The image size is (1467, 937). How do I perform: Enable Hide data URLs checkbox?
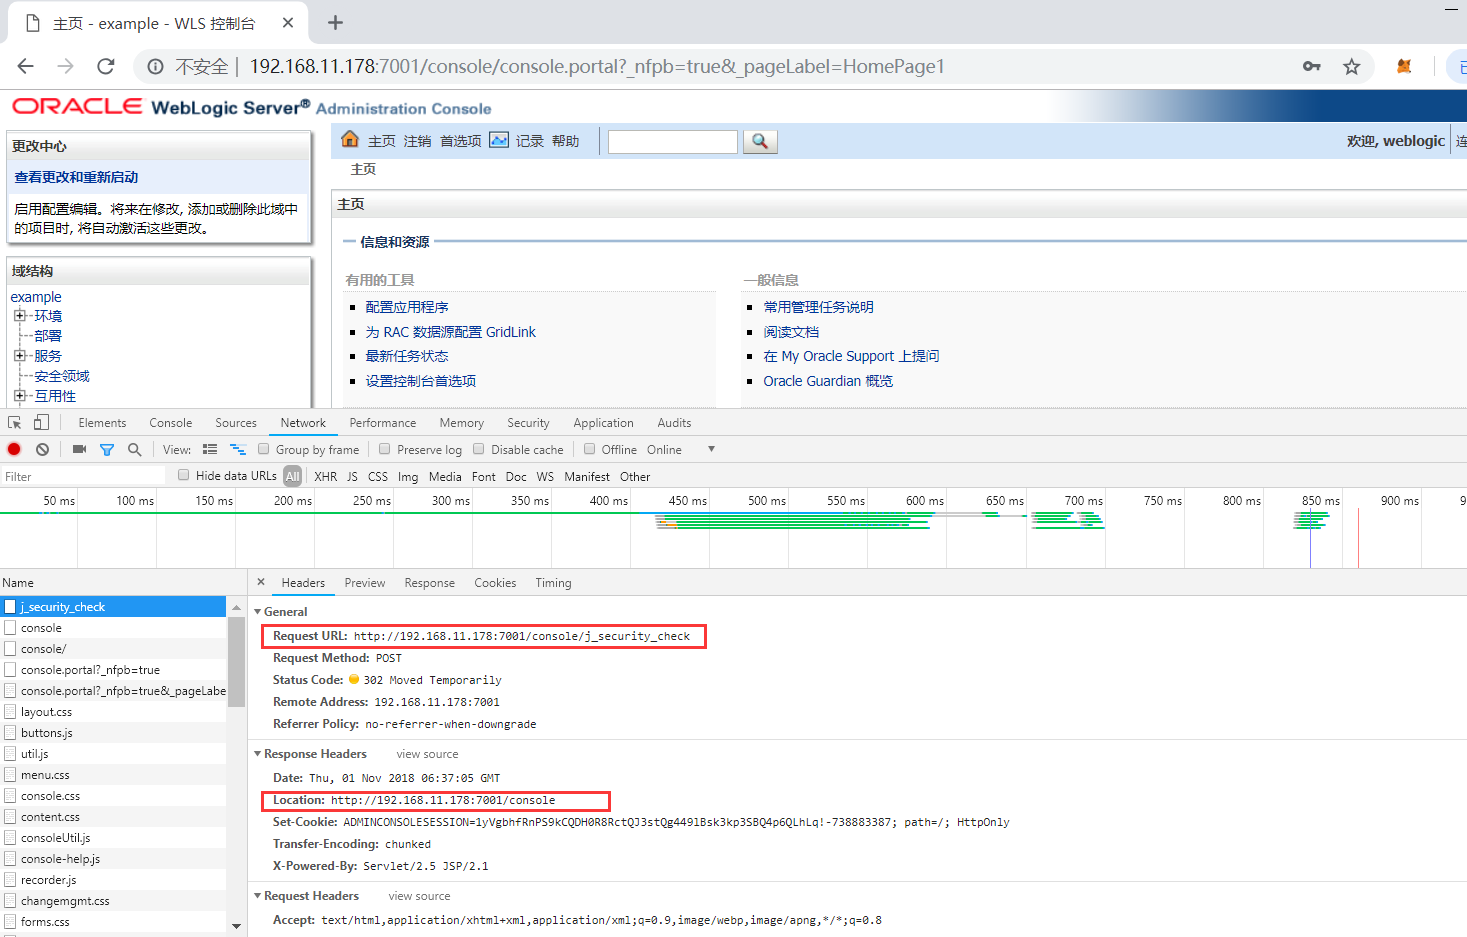coord(183,475)
